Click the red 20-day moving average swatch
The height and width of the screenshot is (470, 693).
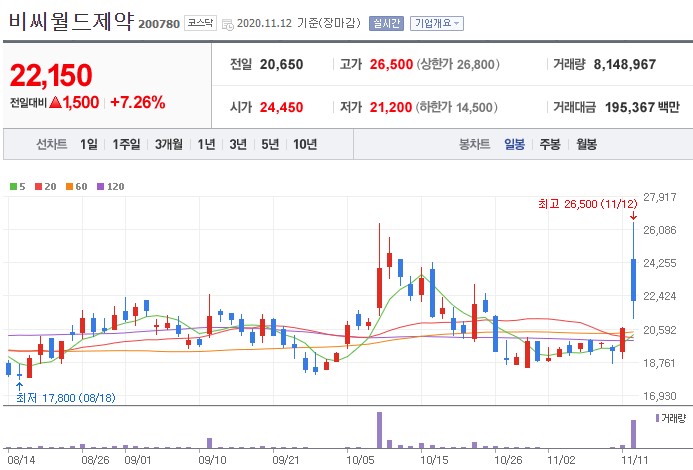38,187
